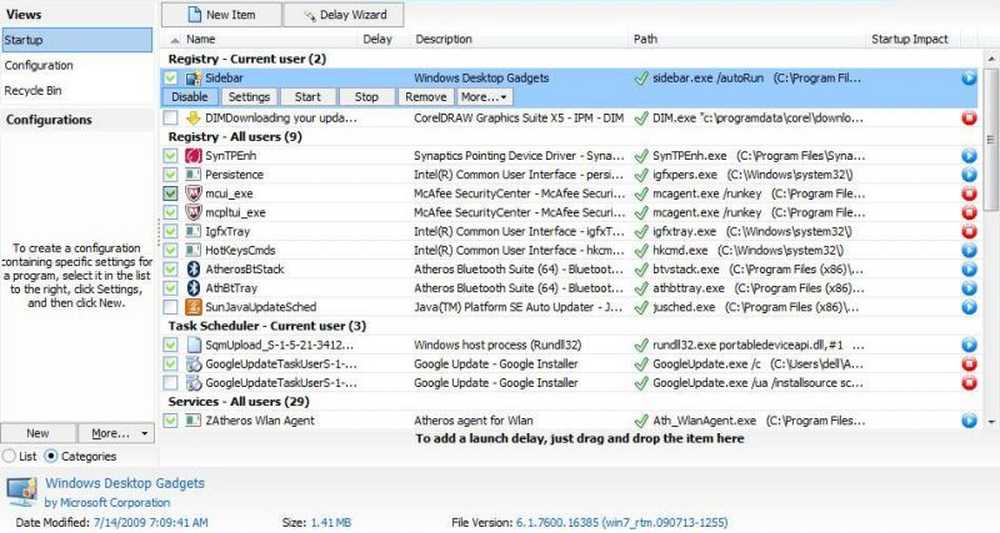Click blue startup impact icon for AthBtTray
1000x533 pixels.
(969, 288)
